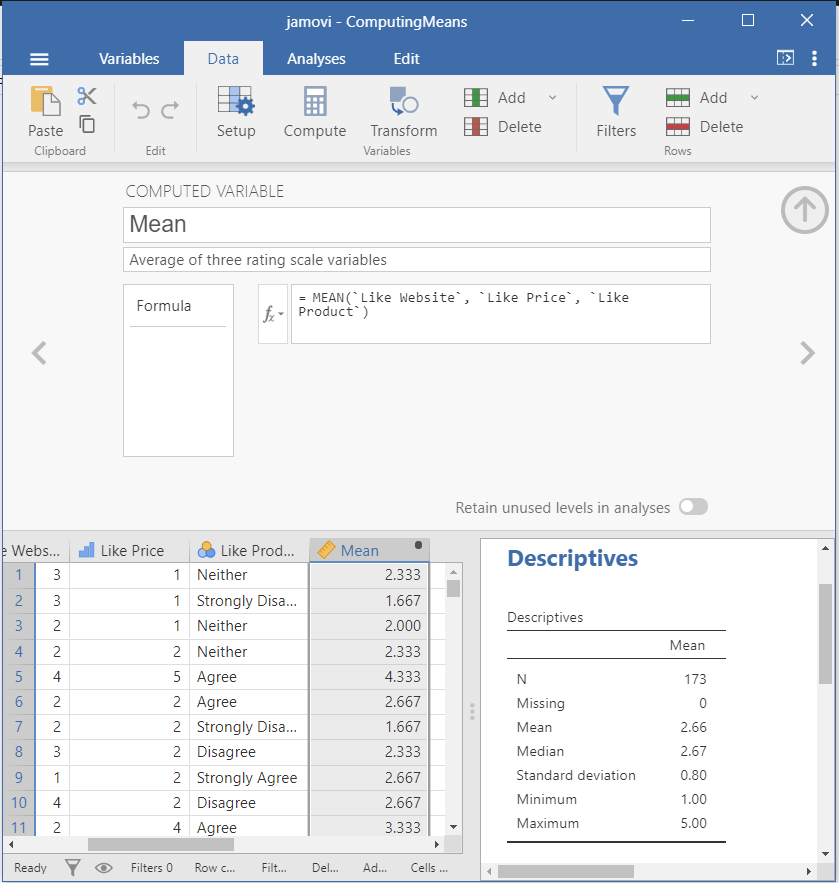Open the hamburger main menu
Viewport: 839px width, 883px height.
tap(39, 59)
